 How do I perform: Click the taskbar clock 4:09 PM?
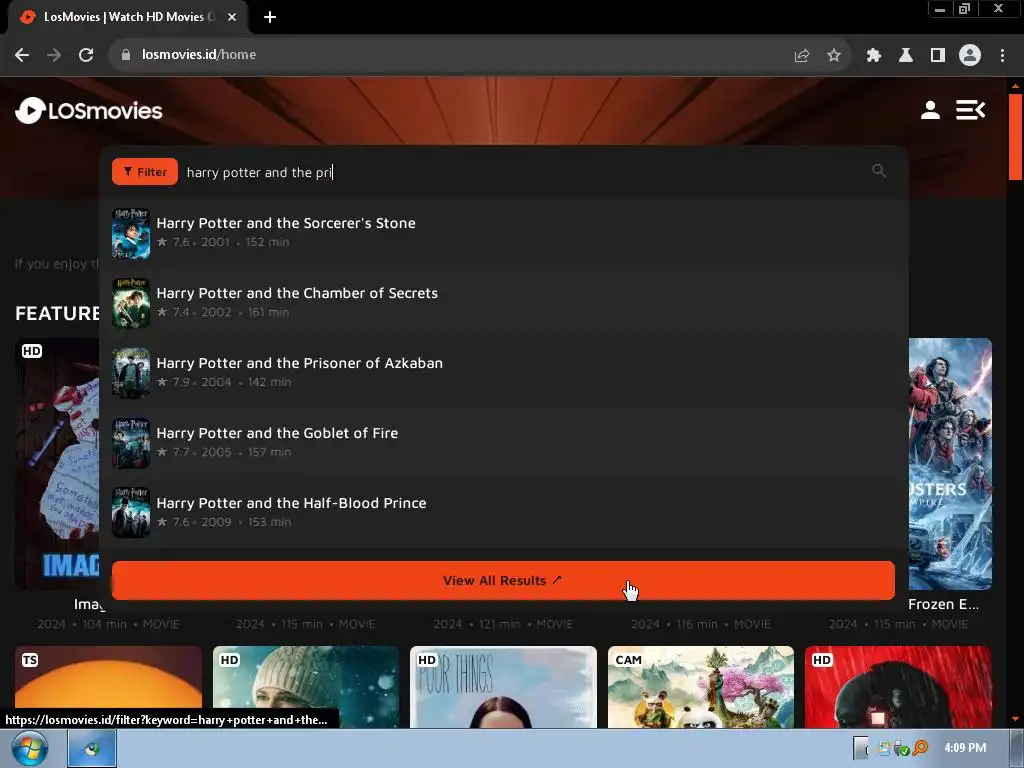click(965, 748)
